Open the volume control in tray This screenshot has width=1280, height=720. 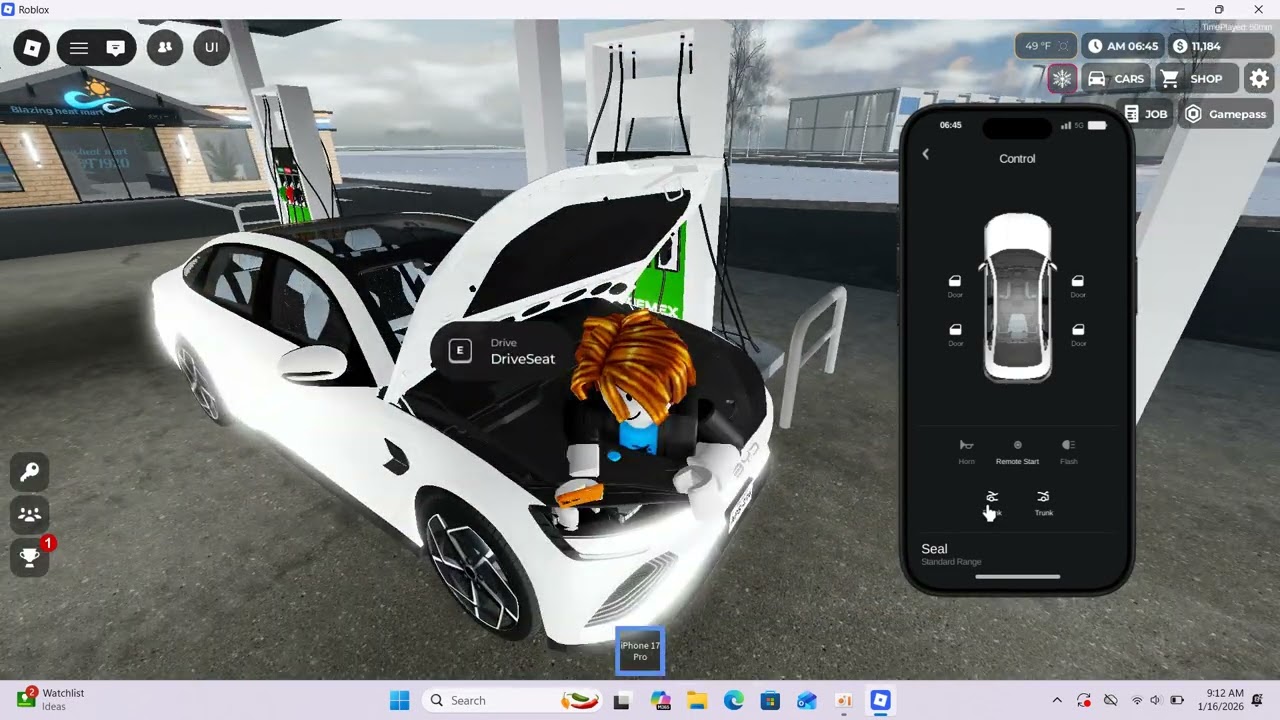(1156, 700)
